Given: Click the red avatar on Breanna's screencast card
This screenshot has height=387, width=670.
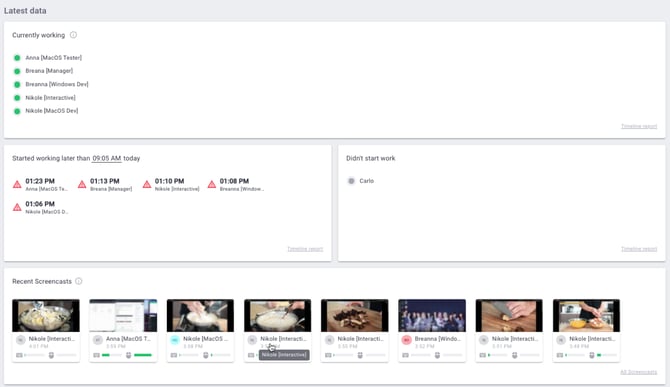Looking at the screenshot, I should pos(406,340).
